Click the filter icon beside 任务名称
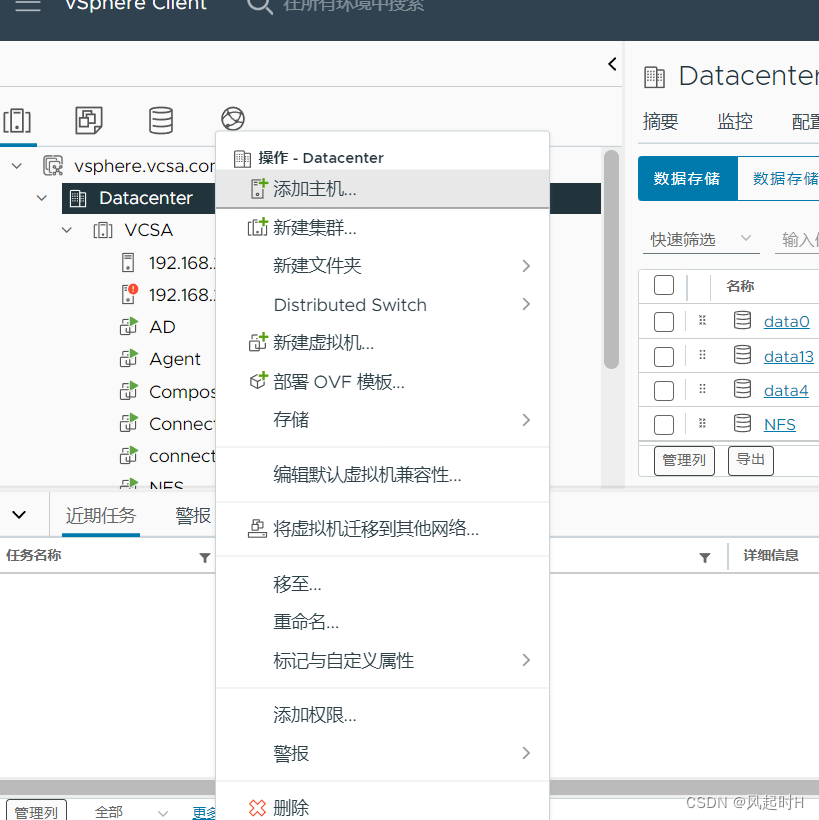The height and width of the screenshot is (820, 819). [x=205, y=558]
